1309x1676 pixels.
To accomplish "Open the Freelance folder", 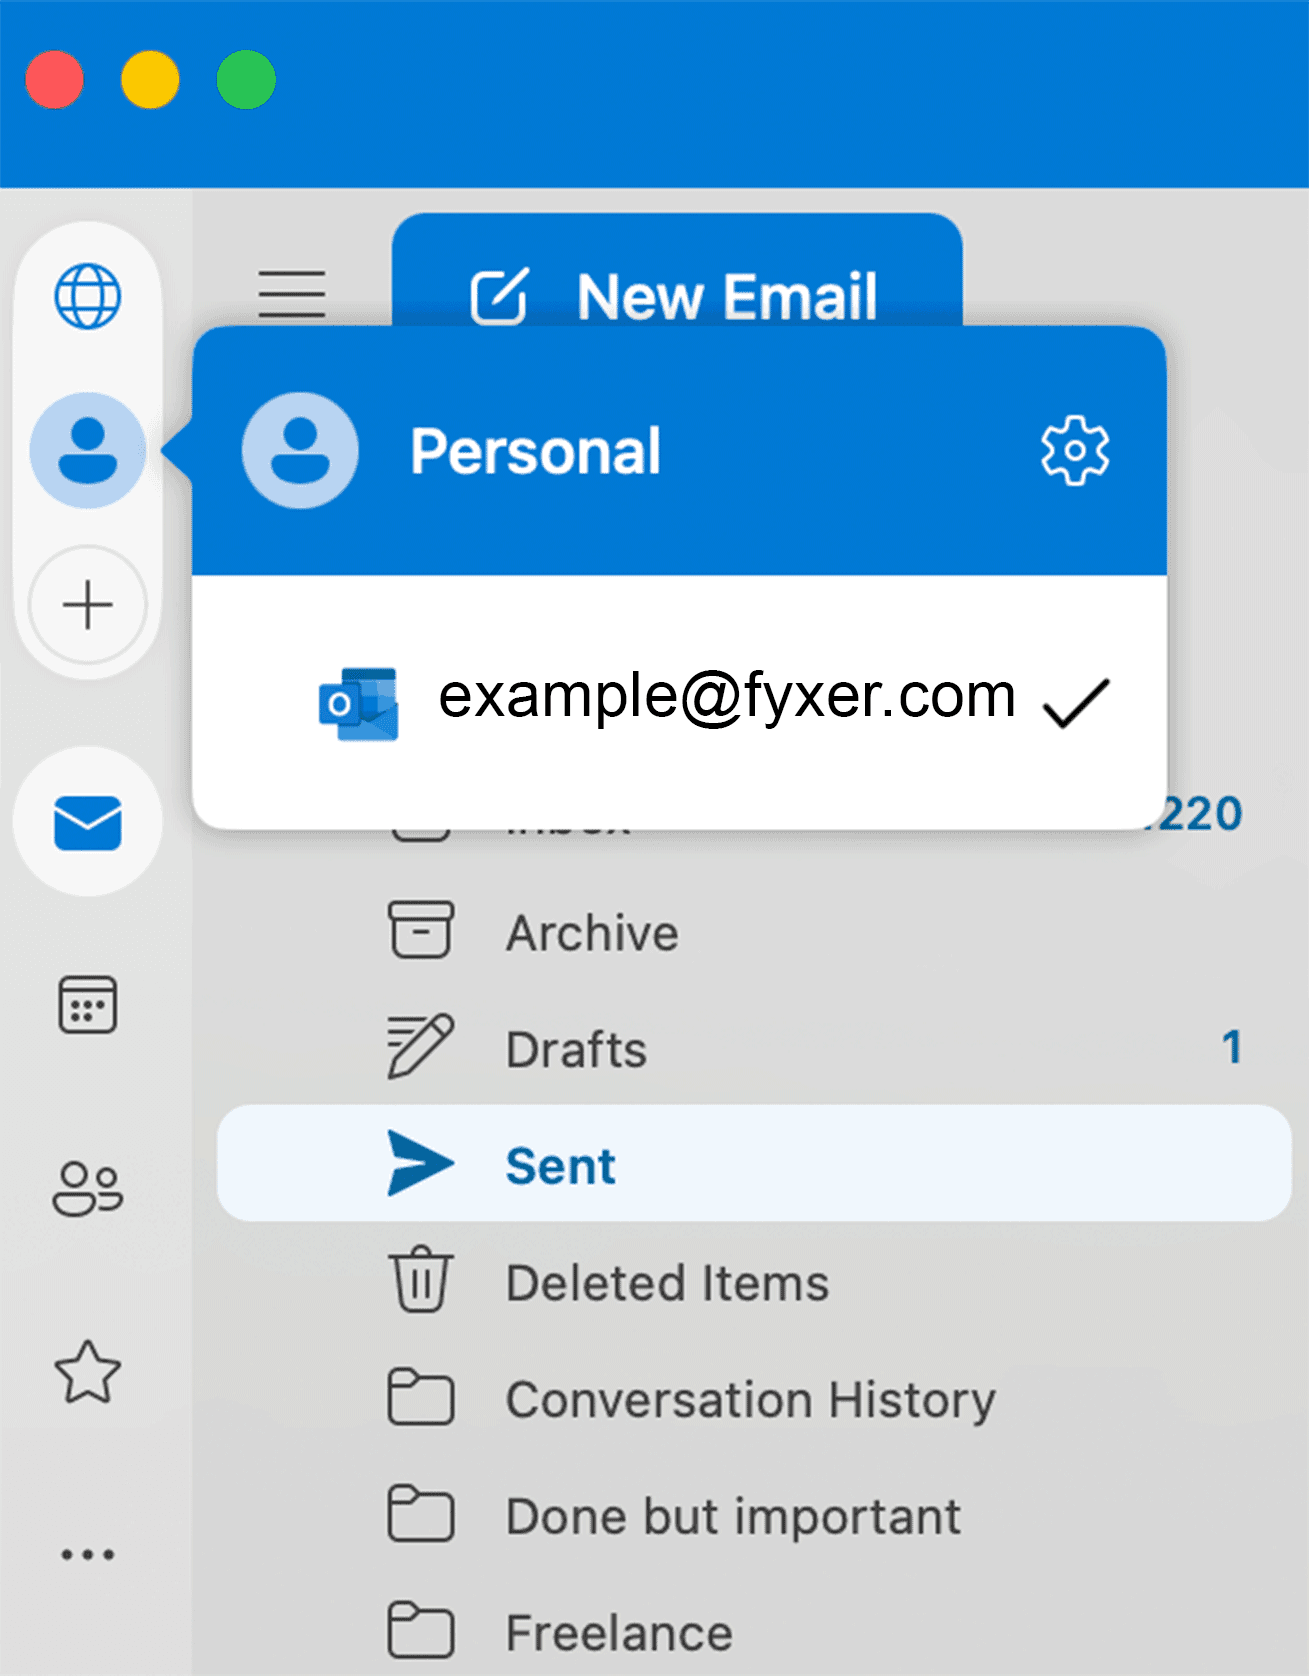I will pos(754,1632).
